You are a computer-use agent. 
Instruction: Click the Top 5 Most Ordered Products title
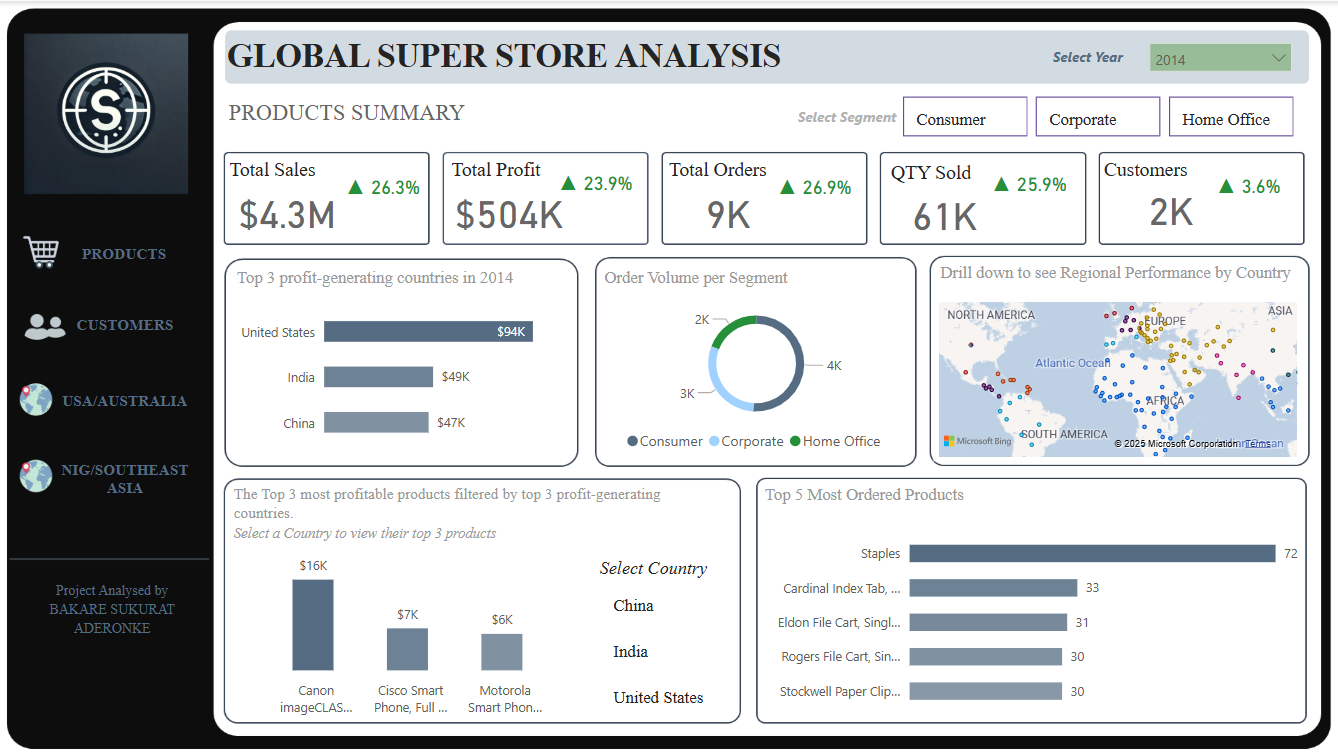[864, 495]
